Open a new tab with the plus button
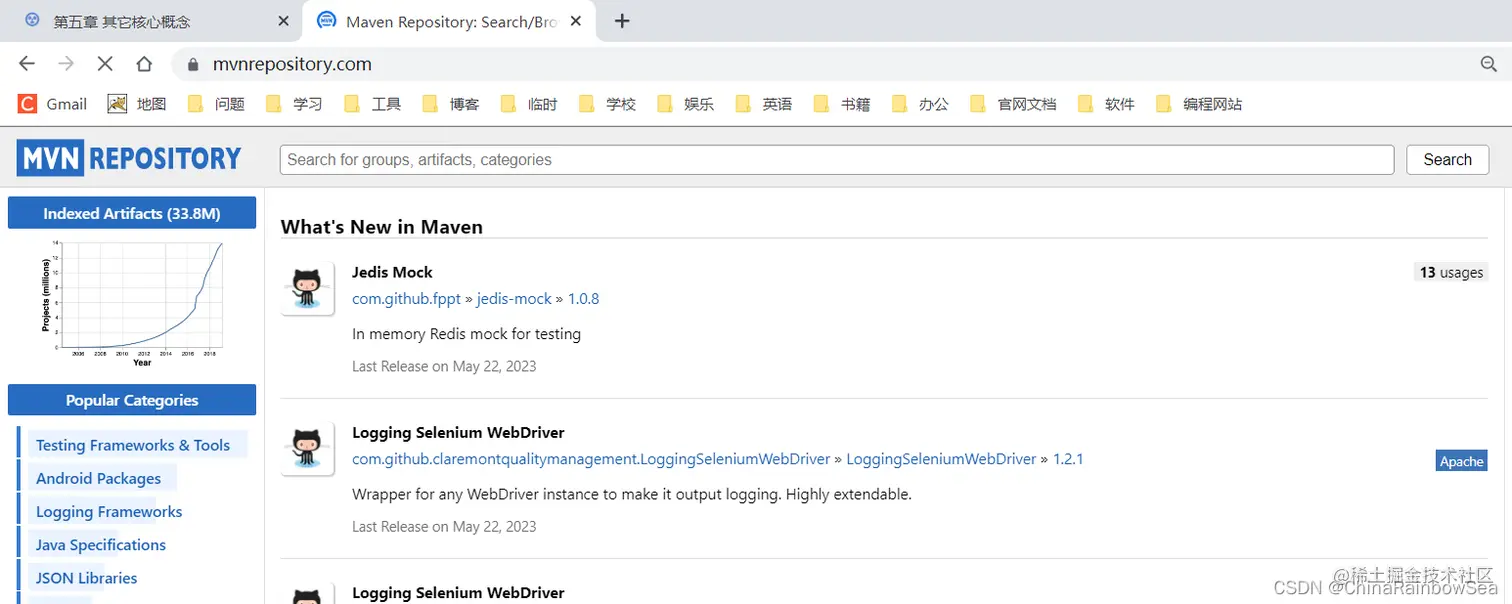This screenshot has height=604, width=1512. click(622, 21)
